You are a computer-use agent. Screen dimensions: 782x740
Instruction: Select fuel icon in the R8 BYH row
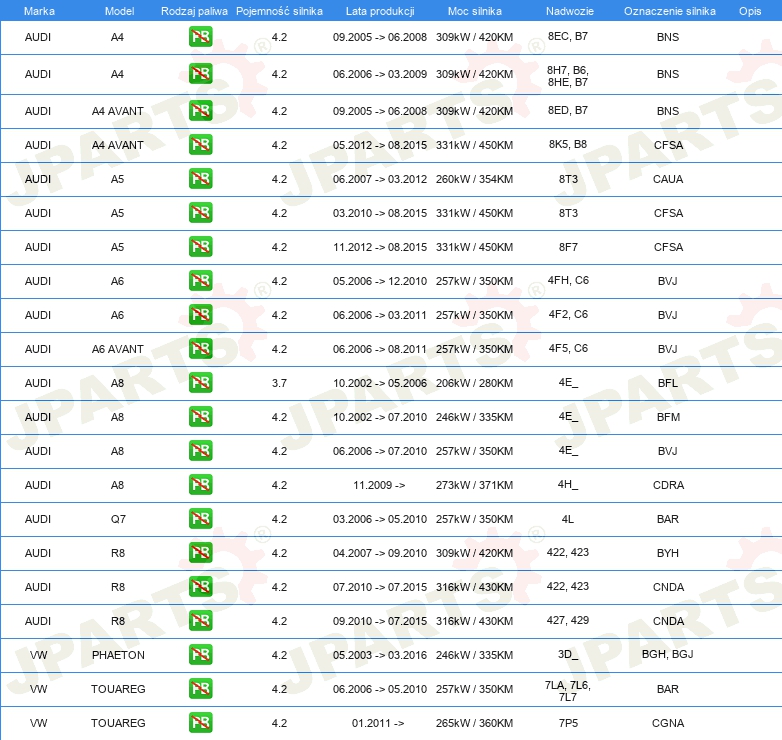pyautogui.click(x=200, y=553)
